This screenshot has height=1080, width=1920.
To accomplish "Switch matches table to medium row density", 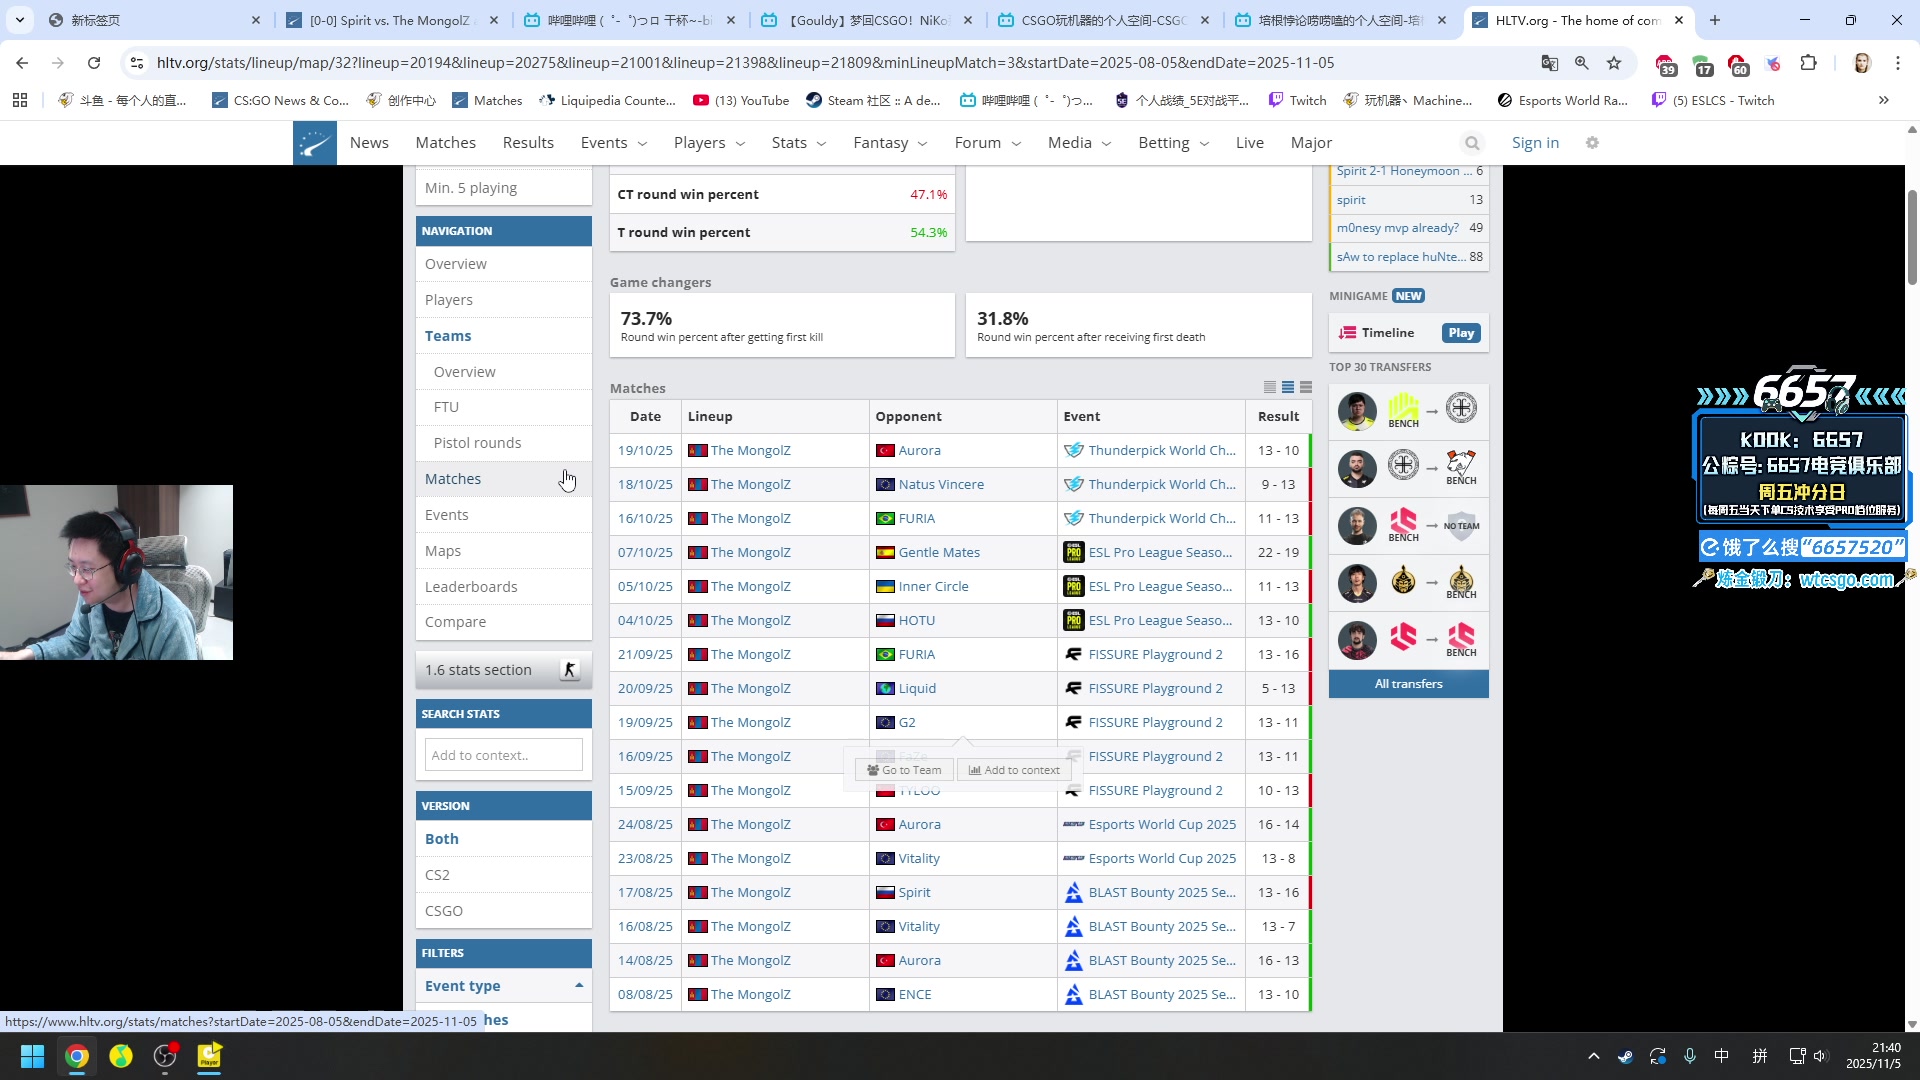I will [x=1288, y=387].
